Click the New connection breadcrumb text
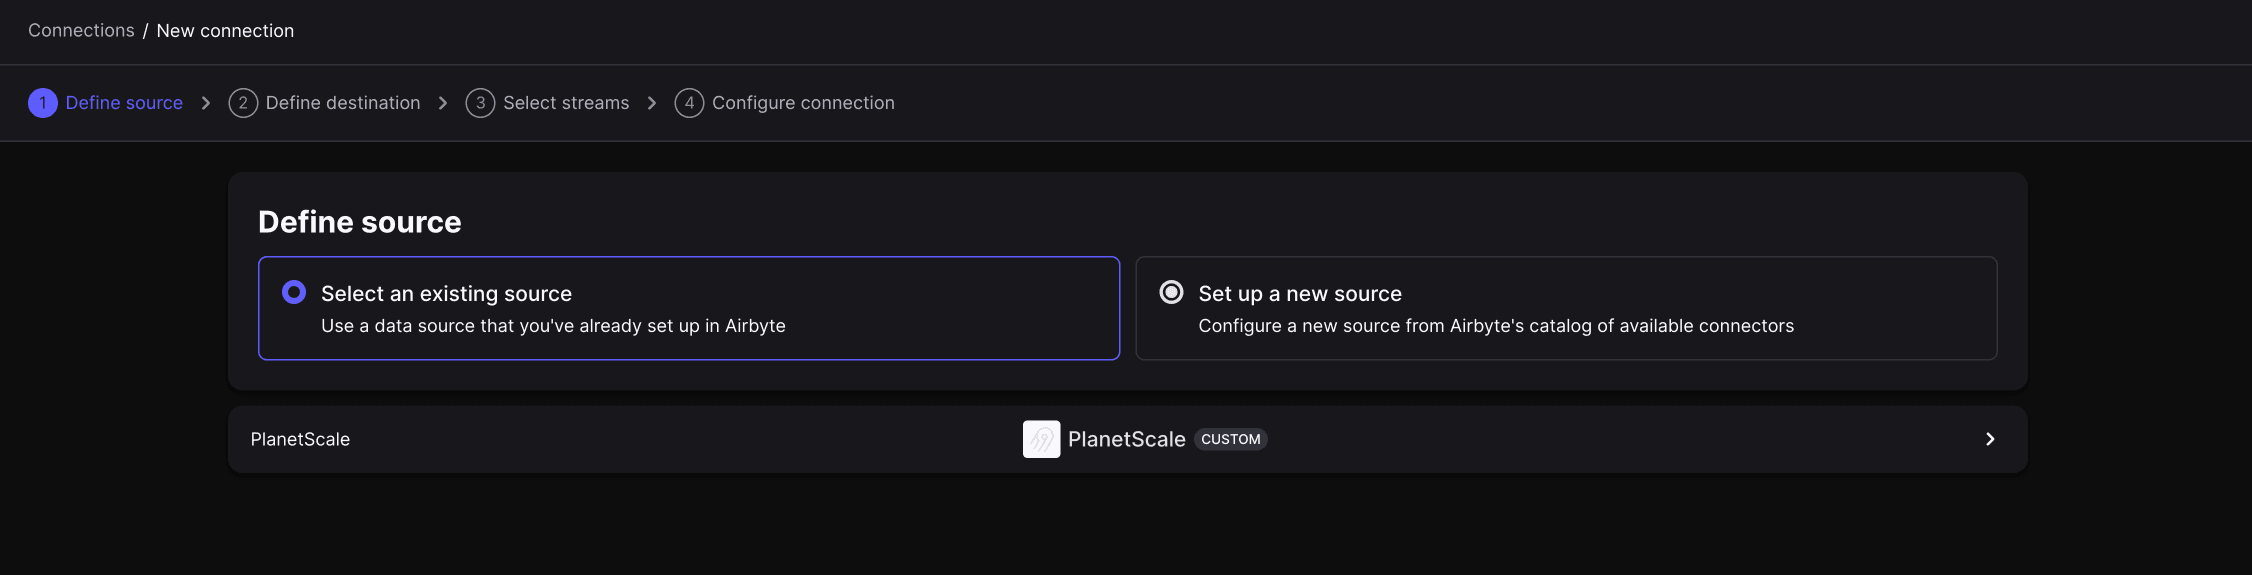Image resolution: width=2252 pixels, height=575 pixels. 225,31
